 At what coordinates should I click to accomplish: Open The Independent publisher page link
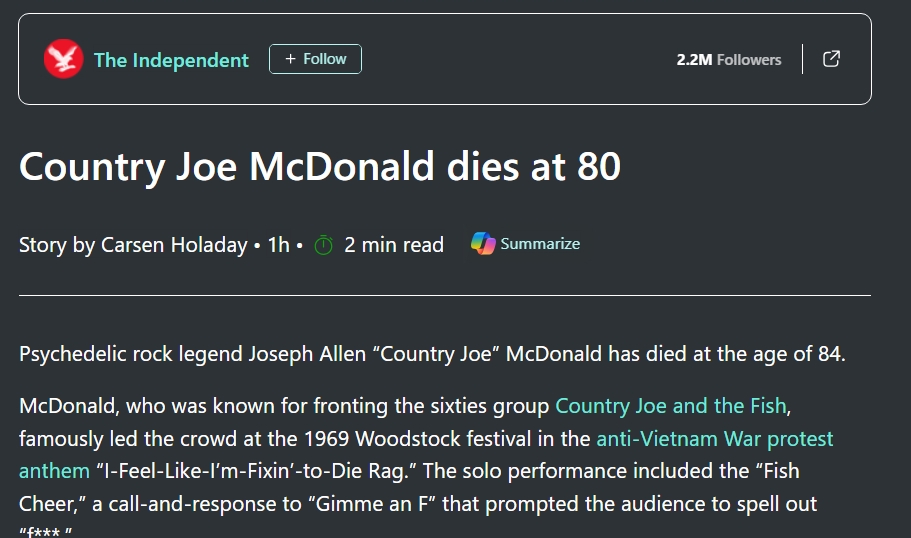point(171,60)
